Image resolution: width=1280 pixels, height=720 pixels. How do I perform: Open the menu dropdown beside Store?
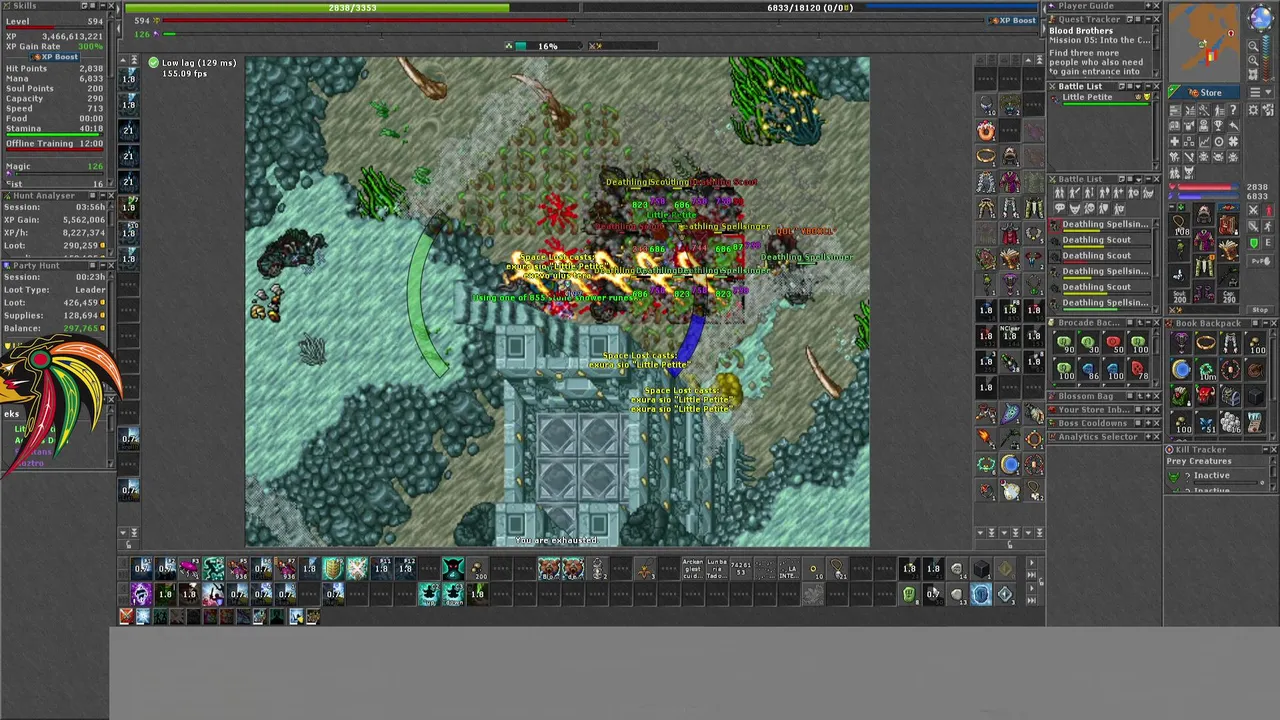1259,93
